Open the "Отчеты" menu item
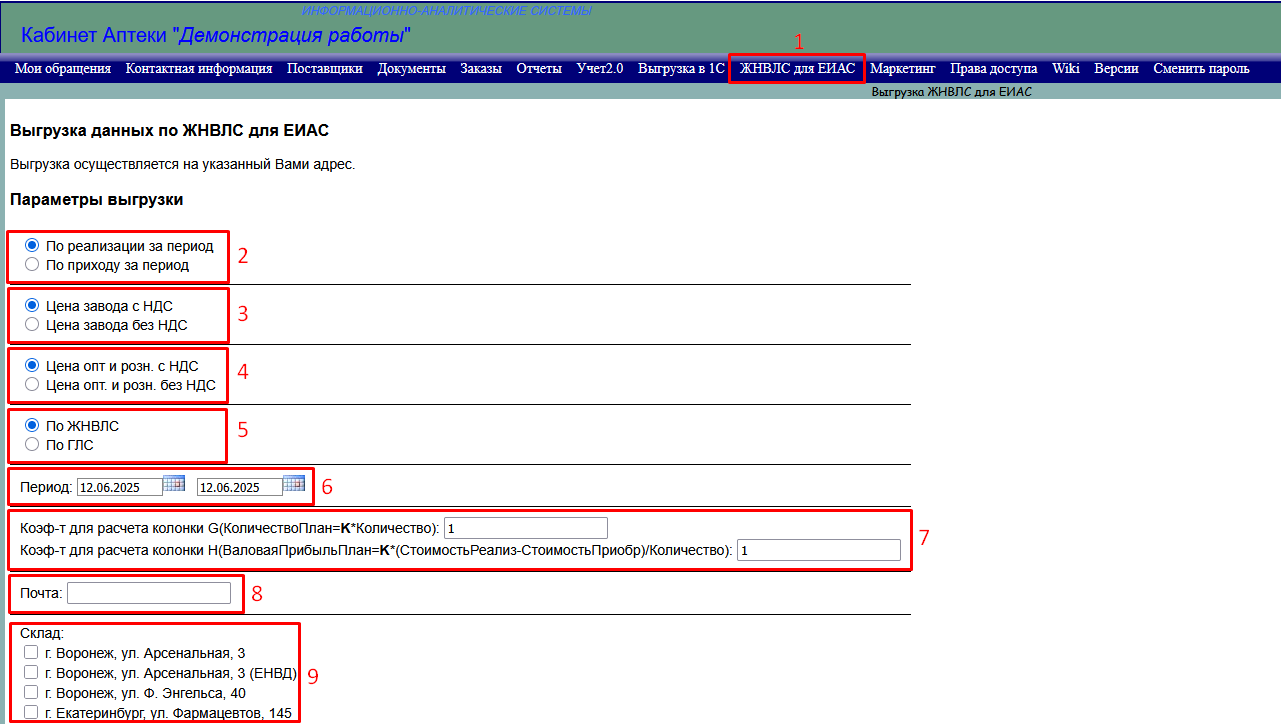1281x724 pixels. coord(539,69)
